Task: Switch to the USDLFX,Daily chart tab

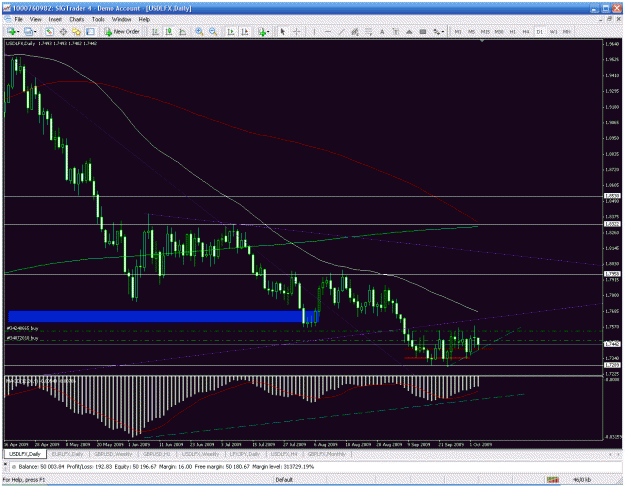Action: tap(25, 454)
